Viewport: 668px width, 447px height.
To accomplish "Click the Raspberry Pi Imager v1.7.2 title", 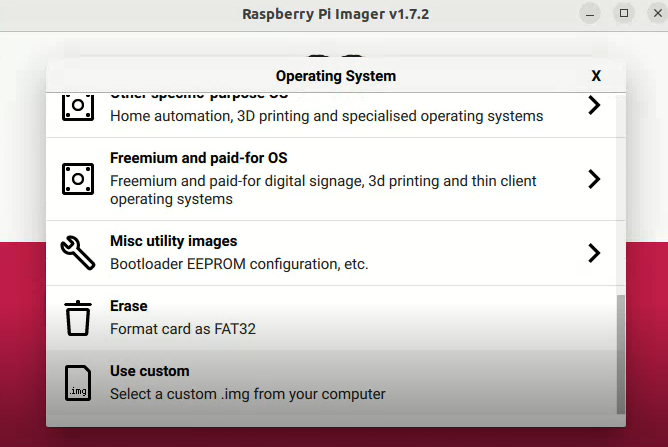I will coord(335,14).
